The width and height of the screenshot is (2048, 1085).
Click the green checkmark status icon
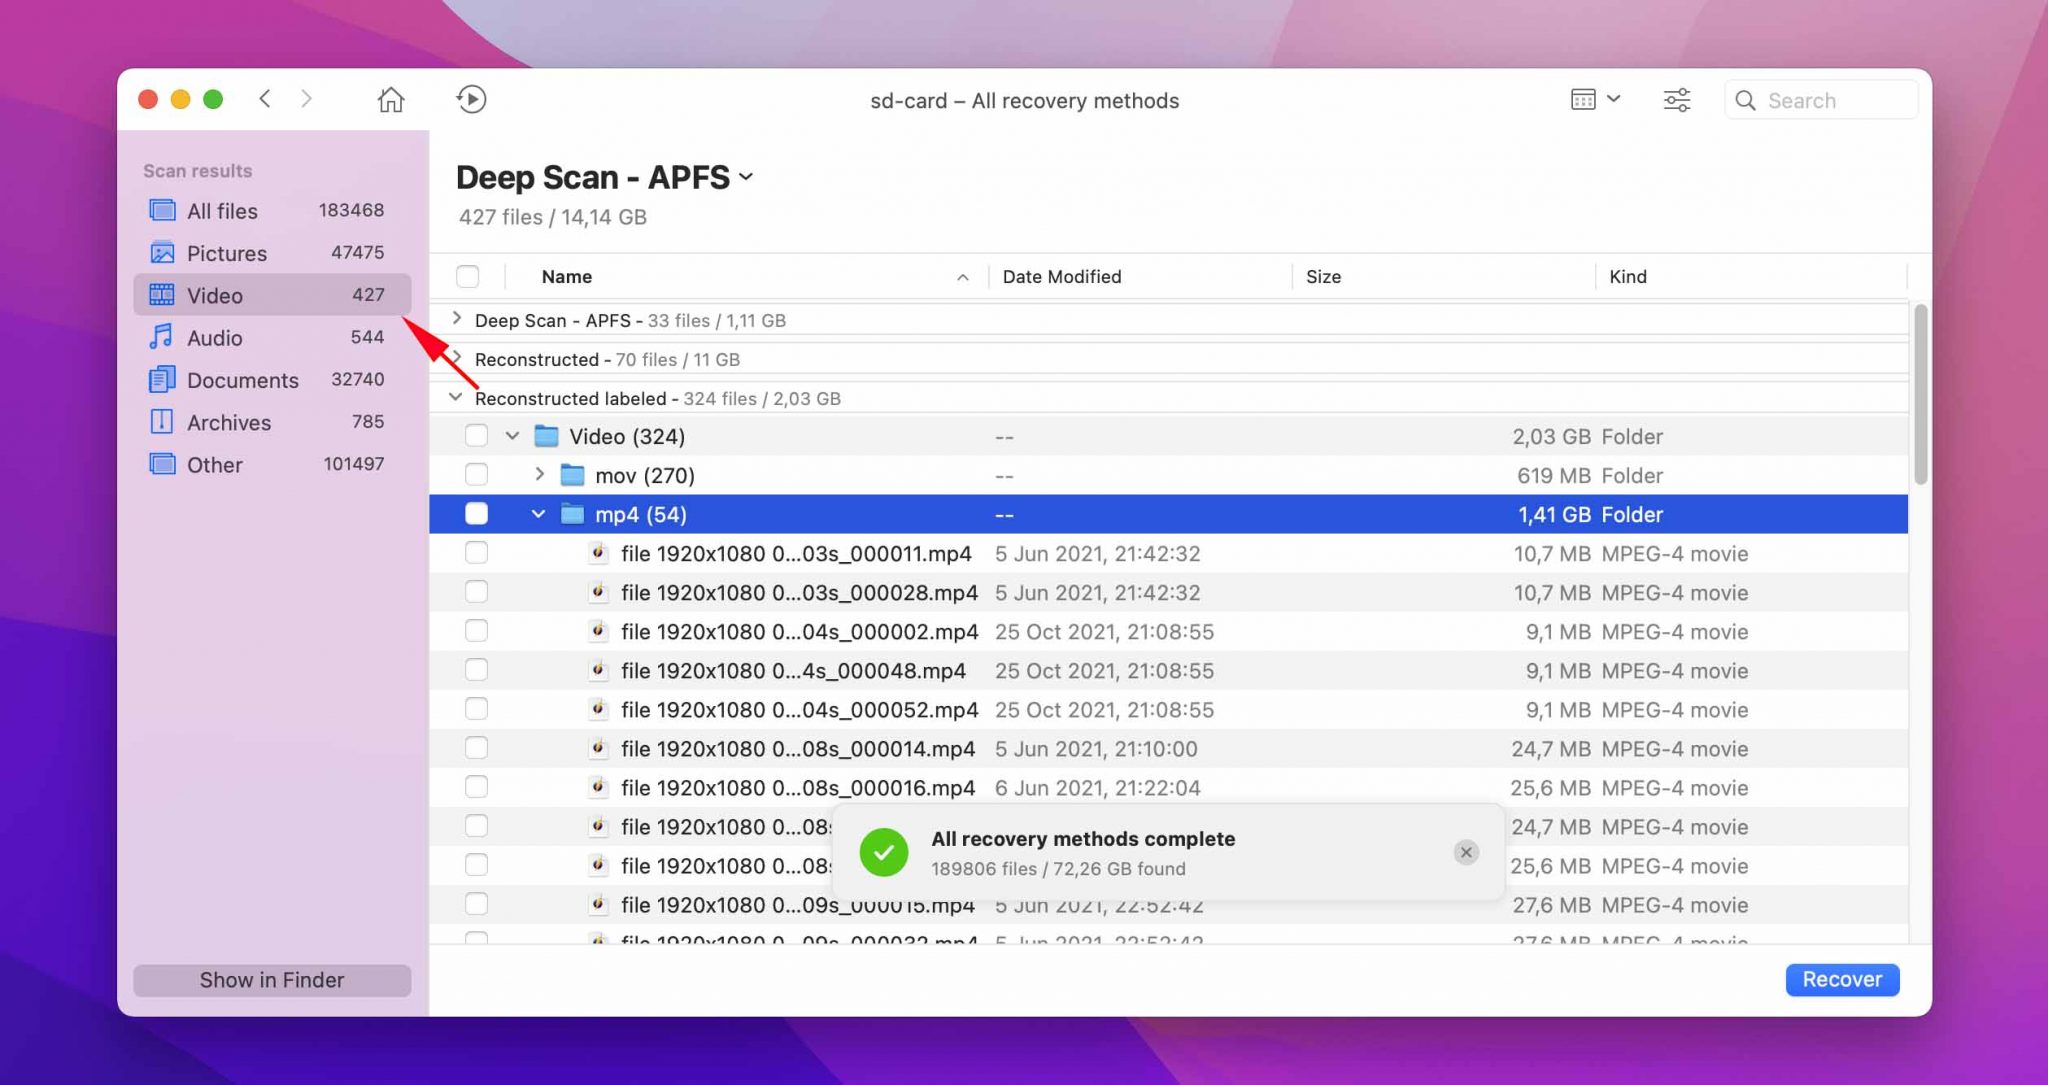[884, 852]
